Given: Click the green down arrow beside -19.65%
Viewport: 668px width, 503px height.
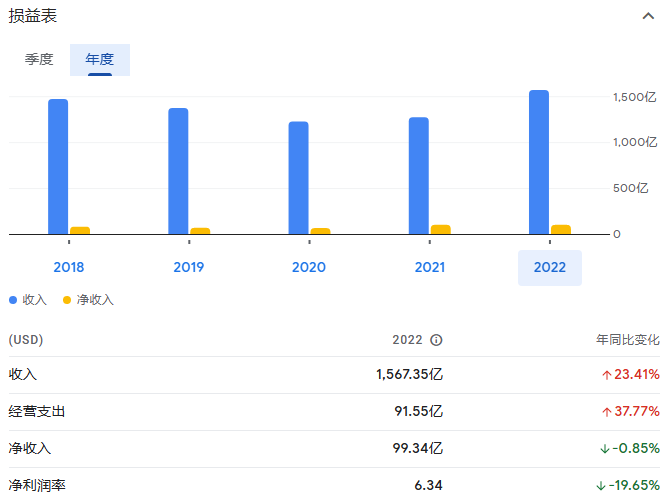Looking at the screenshot, I should click(x=601, y=486).
